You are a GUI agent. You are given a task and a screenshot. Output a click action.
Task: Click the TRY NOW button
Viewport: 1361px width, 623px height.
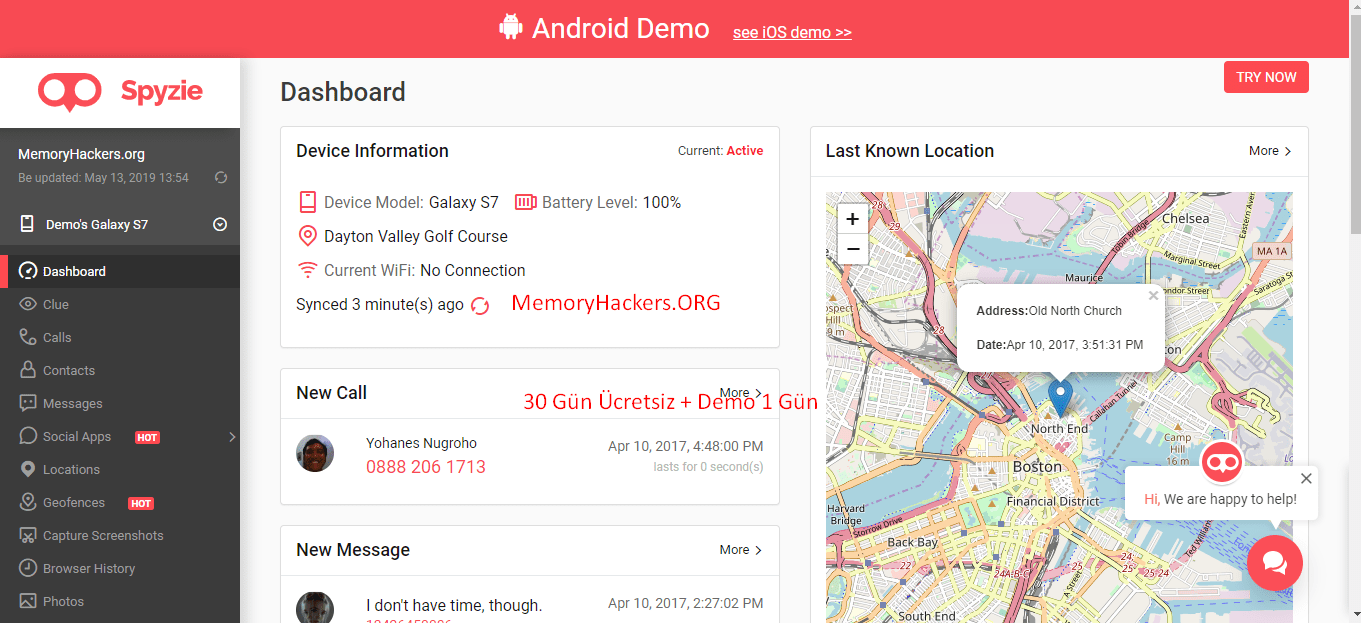click(1266, 77)
